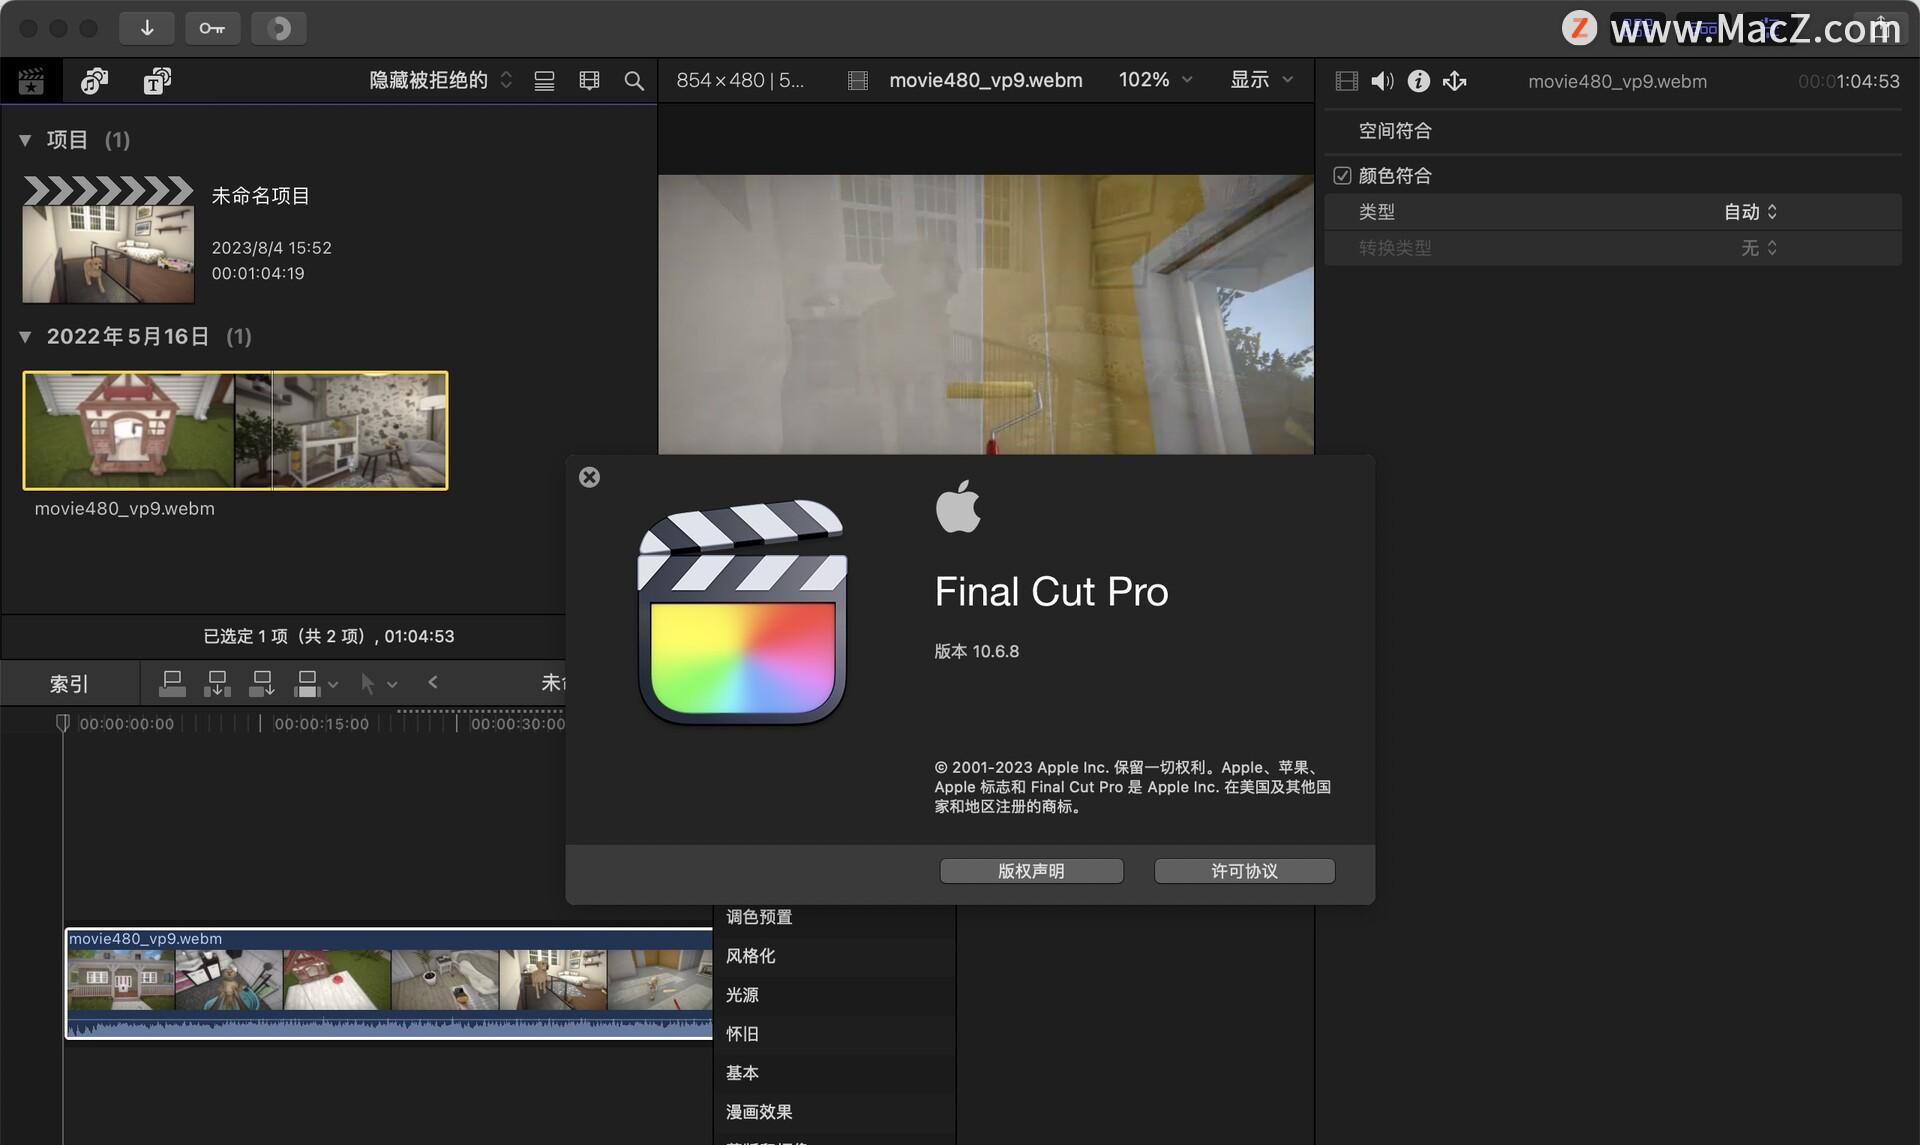Collapse the 项目 section triangle
The image size is (1920, 1145).
25,140
